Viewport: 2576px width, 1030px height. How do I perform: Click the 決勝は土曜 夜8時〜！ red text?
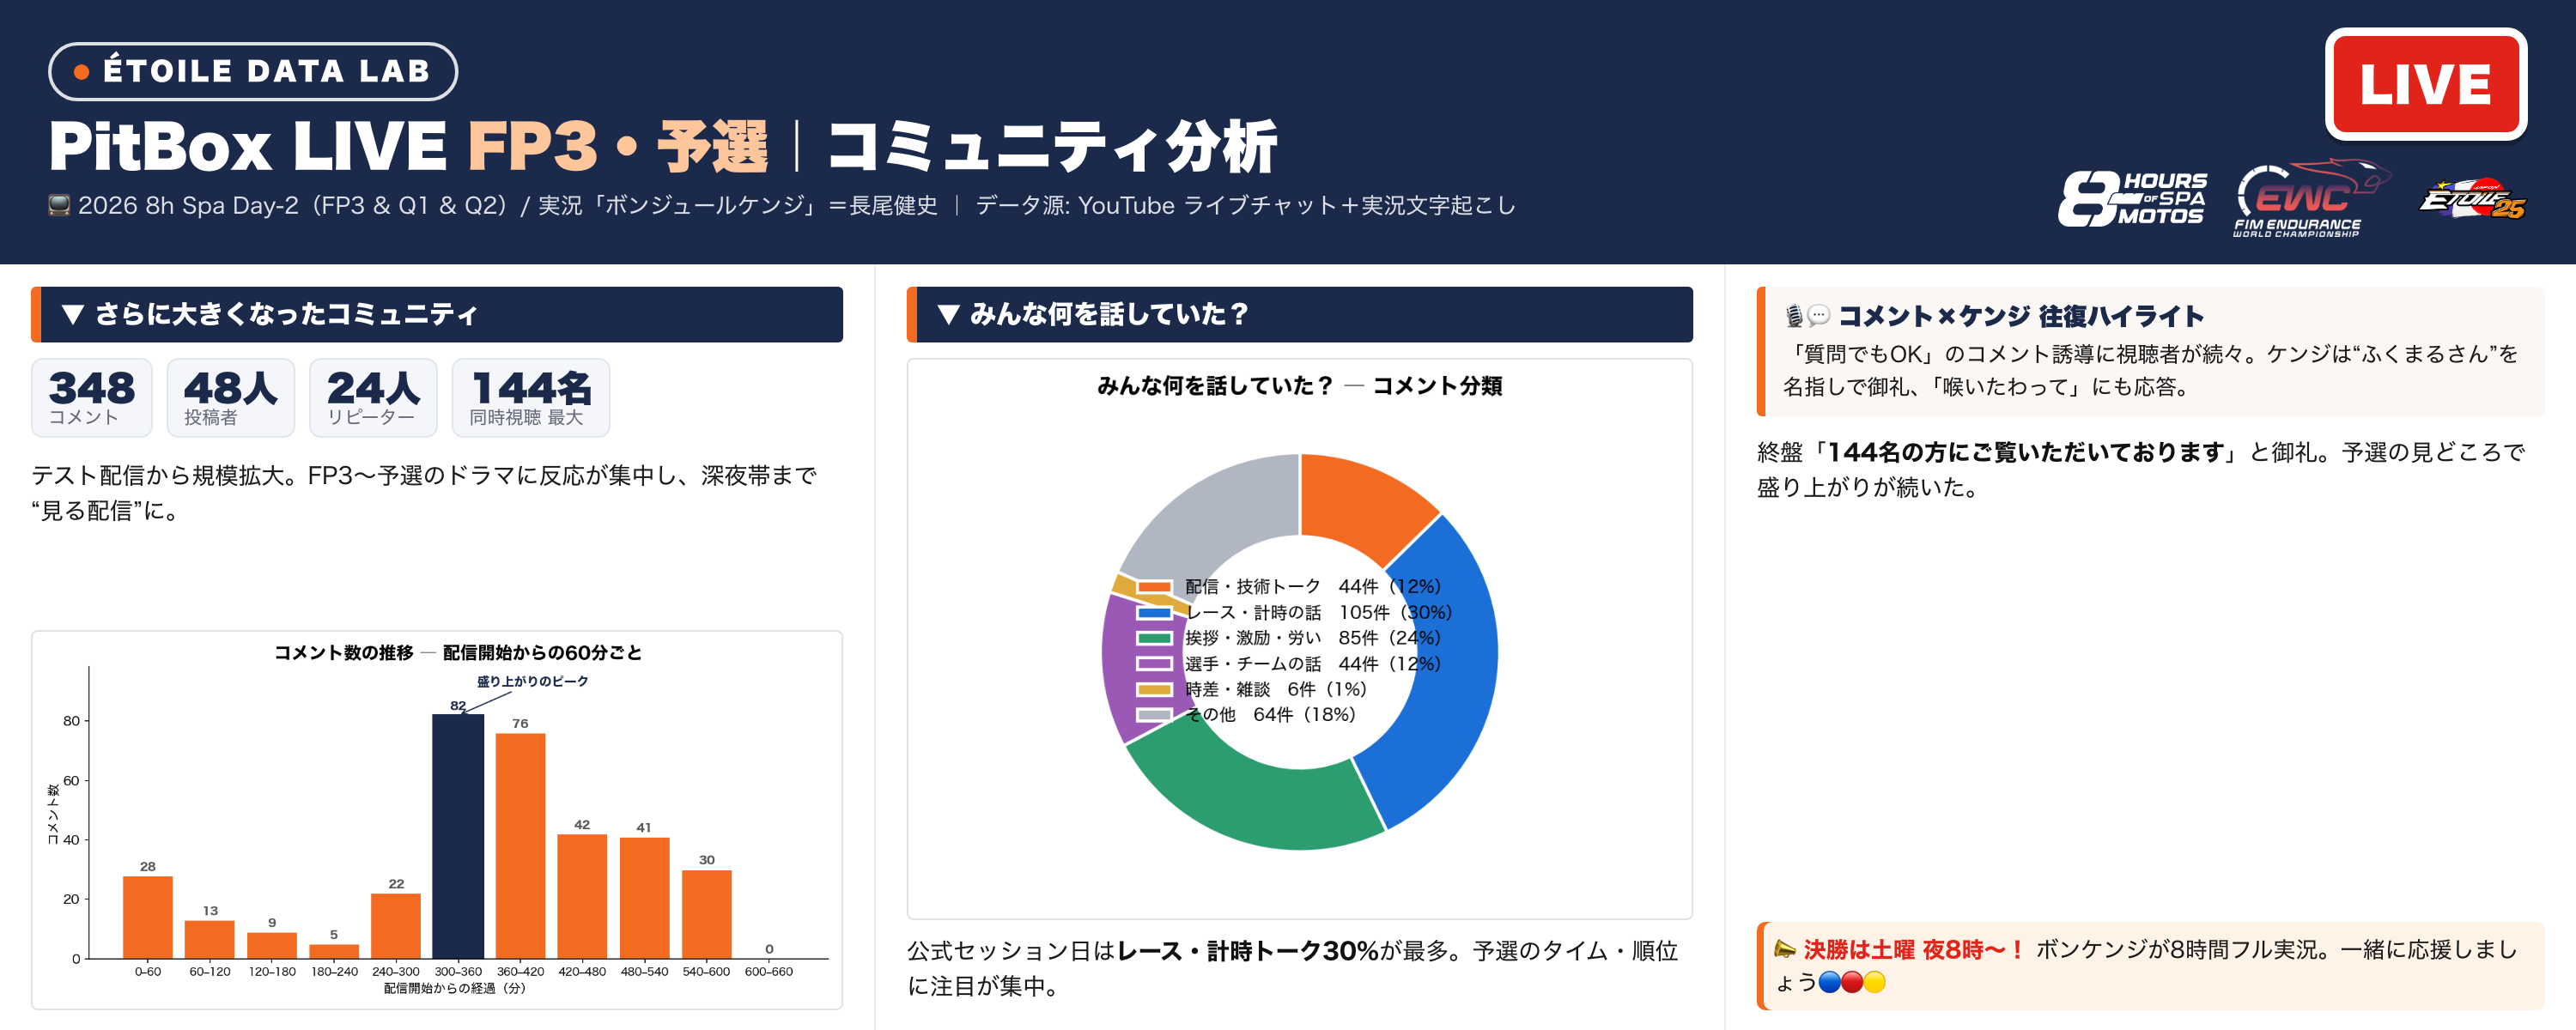coord(1914,949)
